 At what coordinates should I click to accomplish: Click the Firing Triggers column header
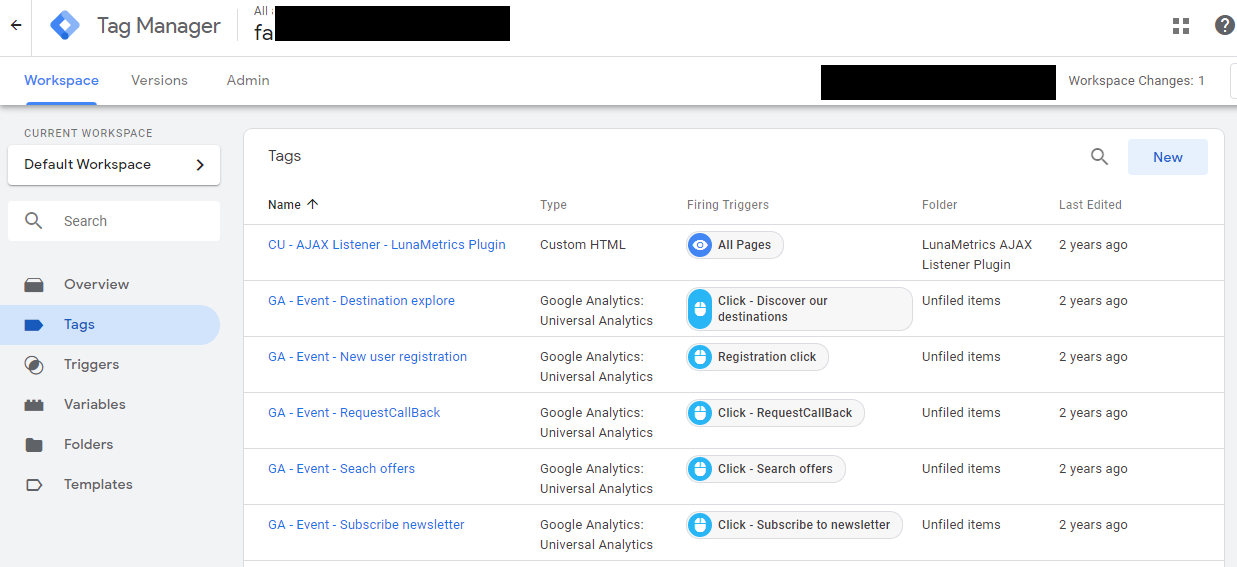click(x=728, y=205)
